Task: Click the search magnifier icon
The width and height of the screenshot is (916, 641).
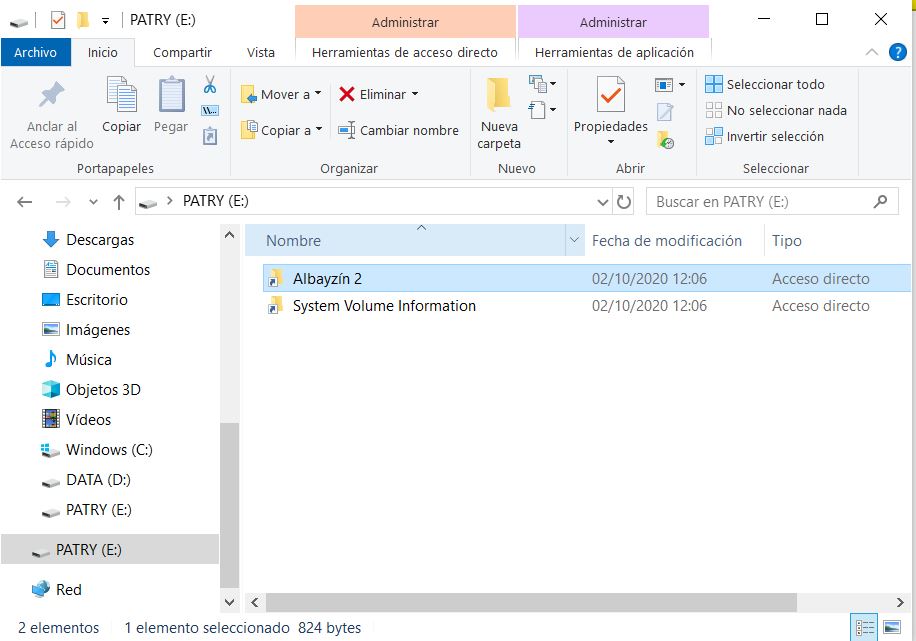Action: click(x=880, y=202)
